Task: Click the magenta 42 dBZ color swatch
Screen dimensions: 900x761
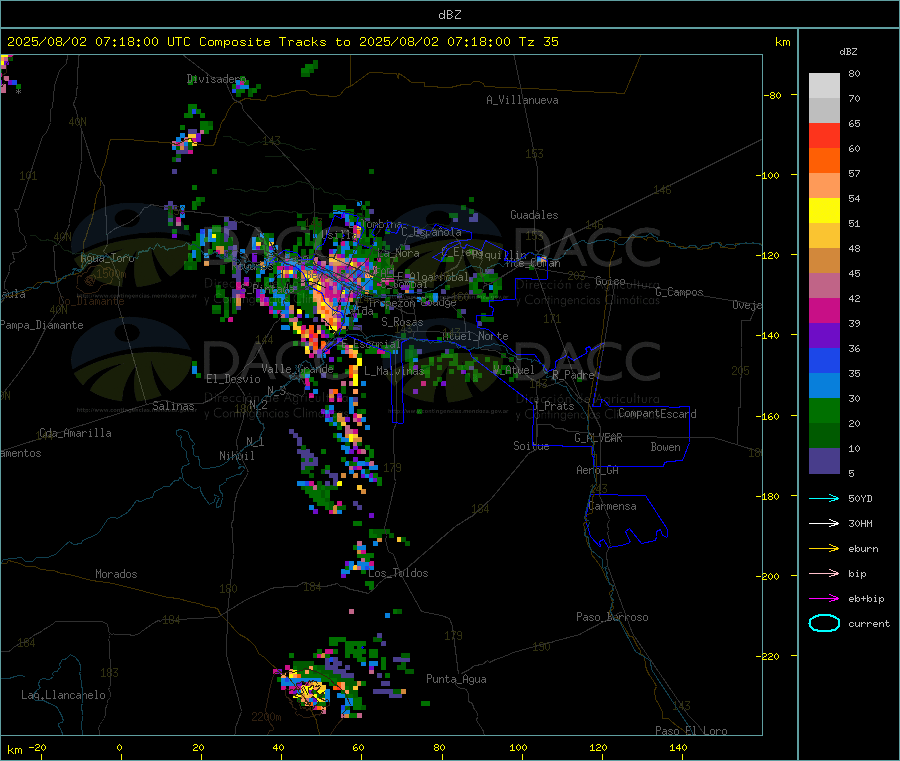Action: (x=824, y=310)
